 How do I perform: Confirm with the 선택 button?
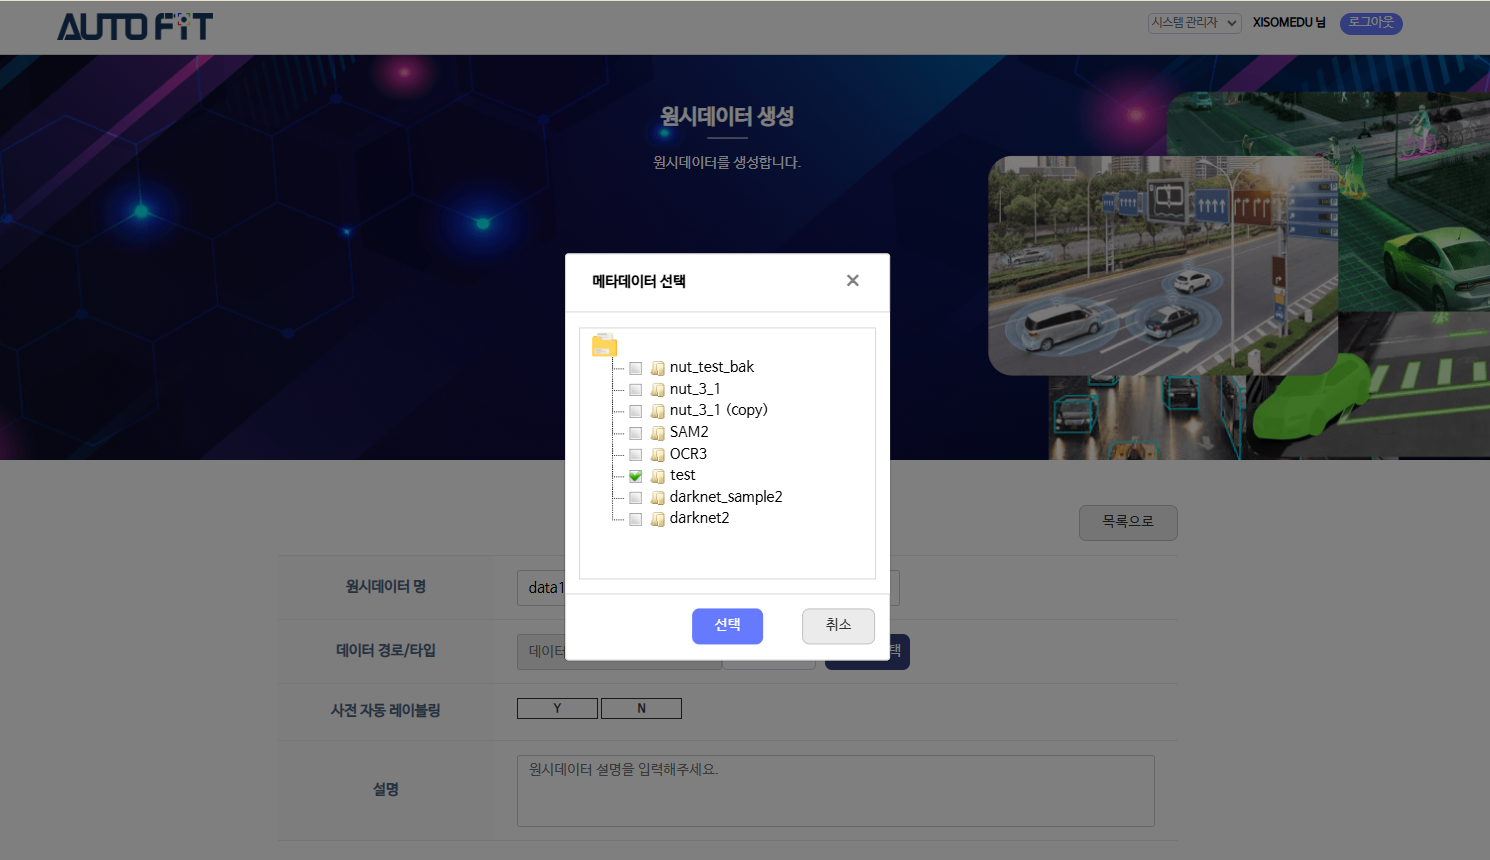coord(727,626)
